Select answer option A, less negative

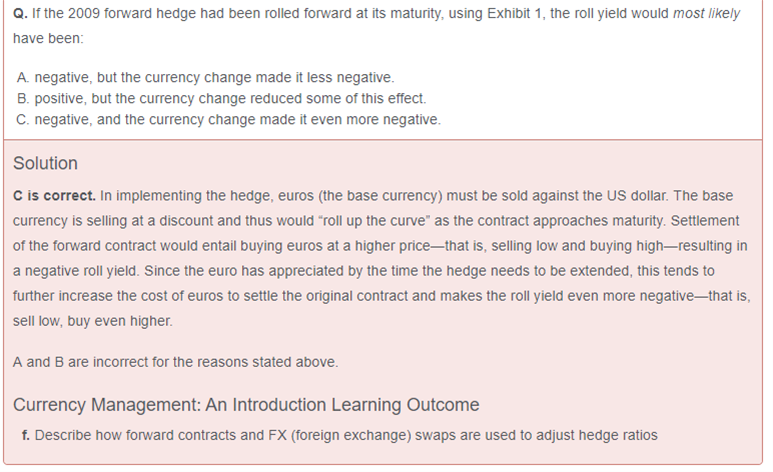[x=205, y=78]
